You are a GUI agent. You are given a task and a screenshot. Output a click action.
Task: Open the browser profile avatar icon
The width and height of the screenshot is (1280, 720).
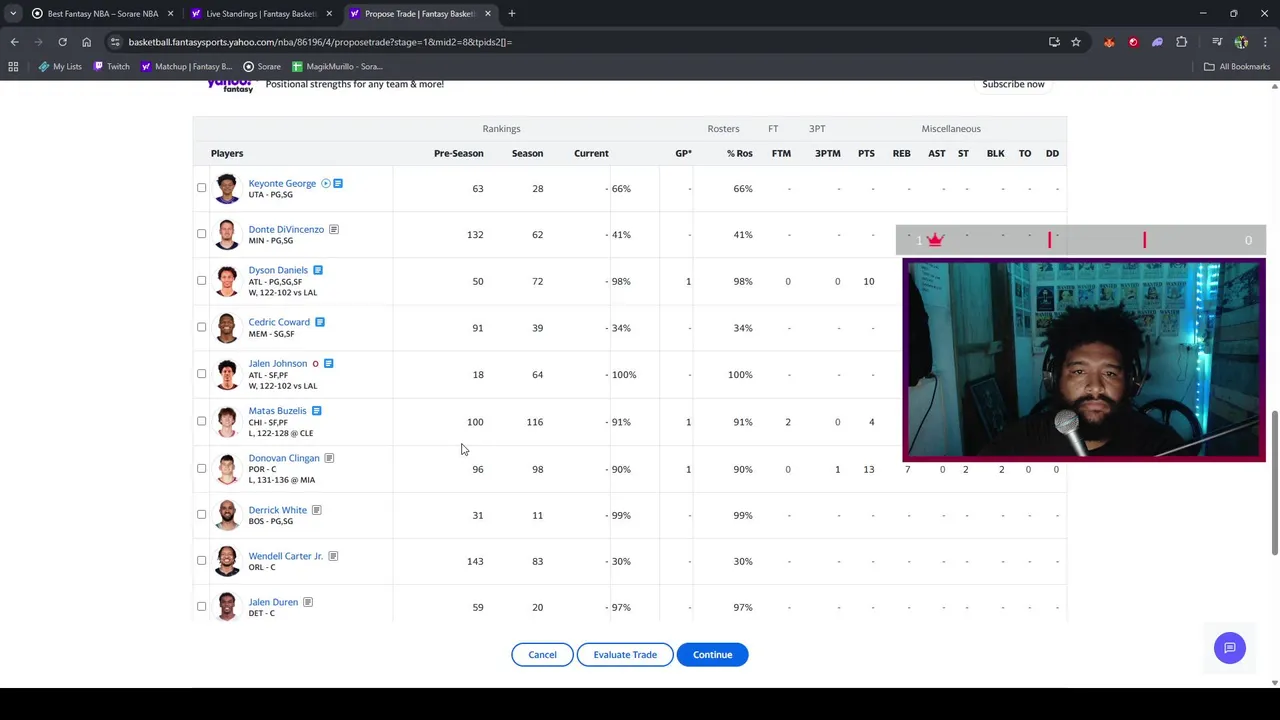[1241, 42]
